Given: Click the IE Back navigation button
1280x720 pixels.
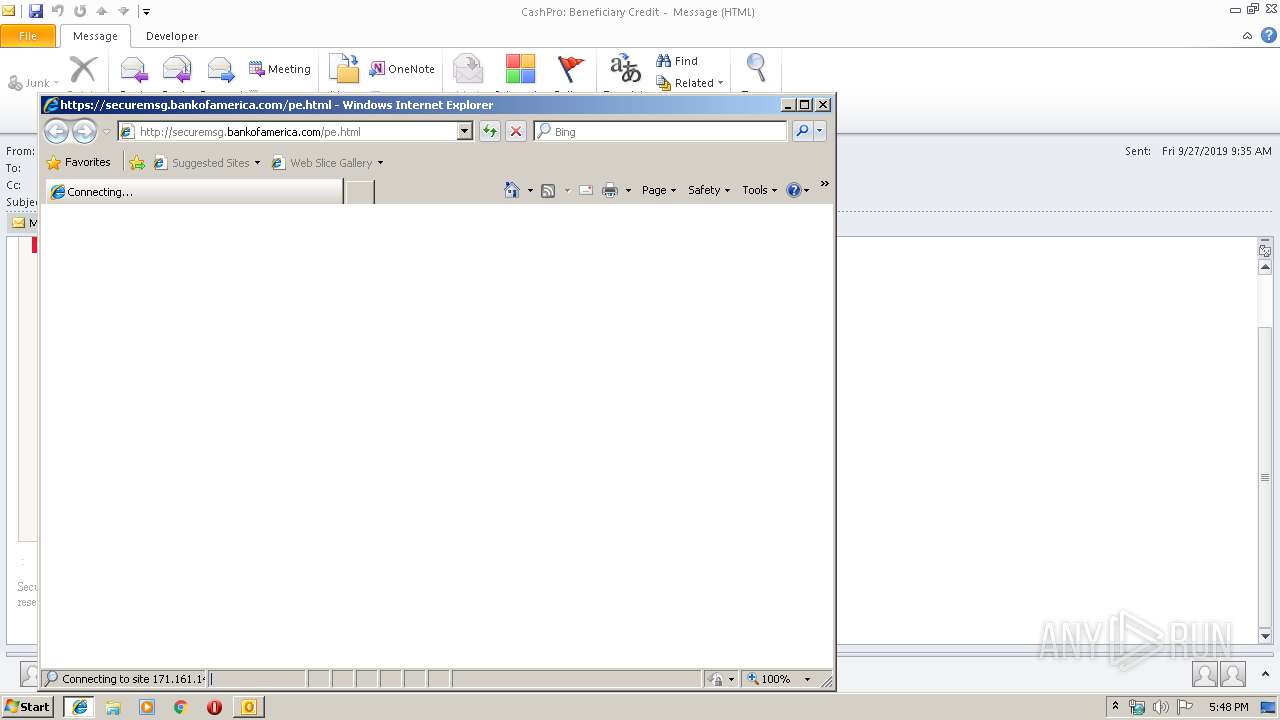Looking at the screenshot, I should (57, 131).
